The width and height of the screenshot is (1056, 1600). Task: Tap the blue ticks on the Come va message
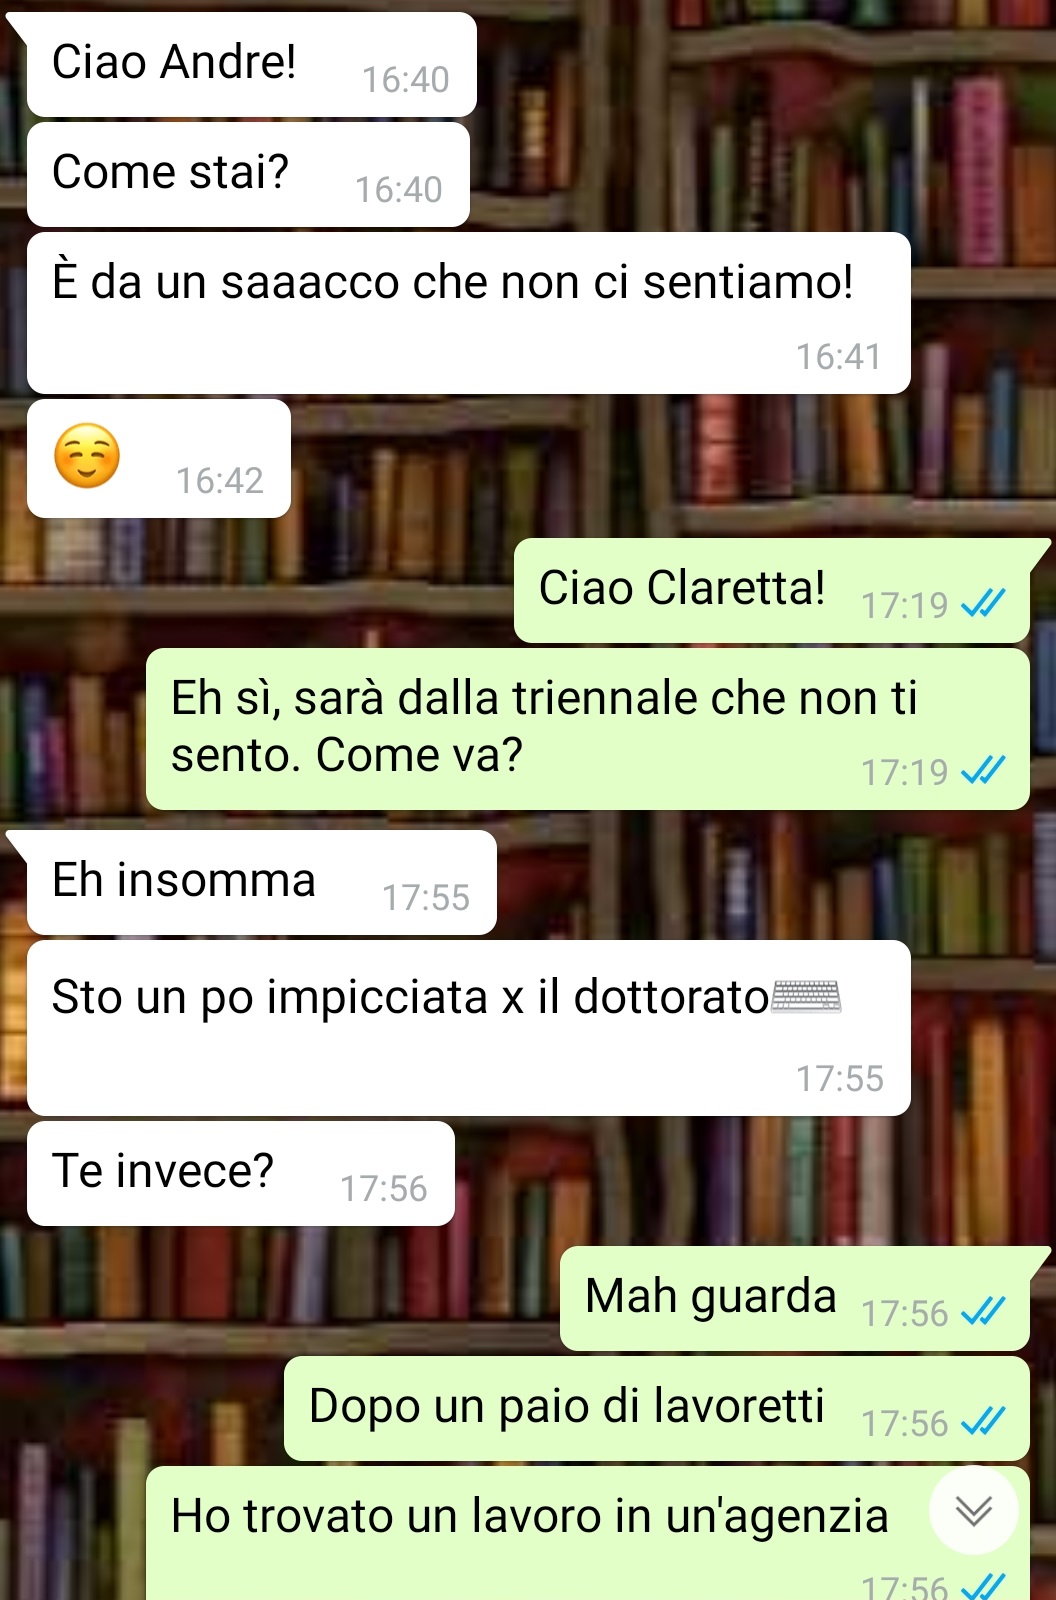click(982, 771)
